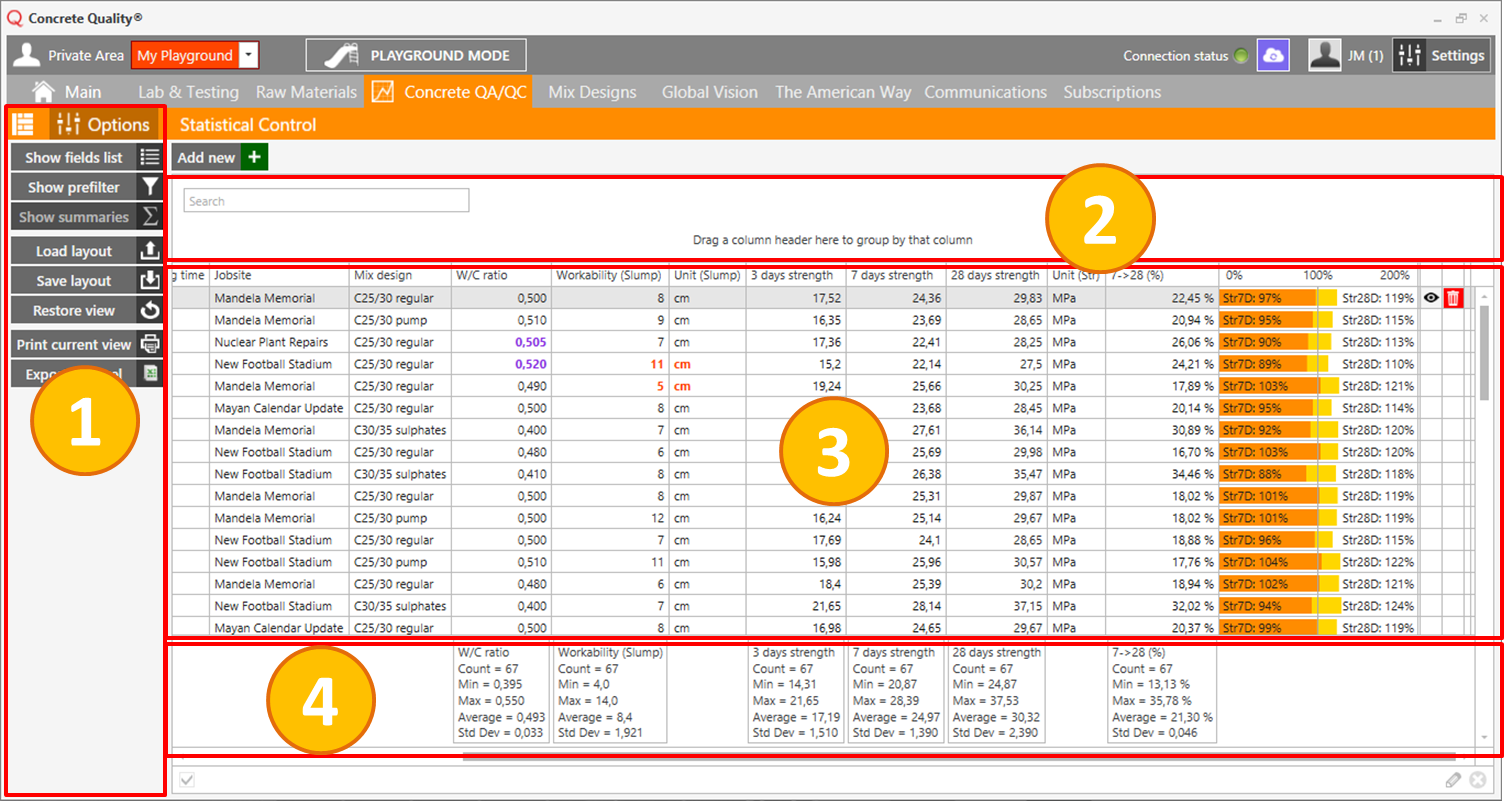The width and height of the screenshot is (1504, 801).
Task: Open the Lab & Testing tab
Action: click(188, 92)
